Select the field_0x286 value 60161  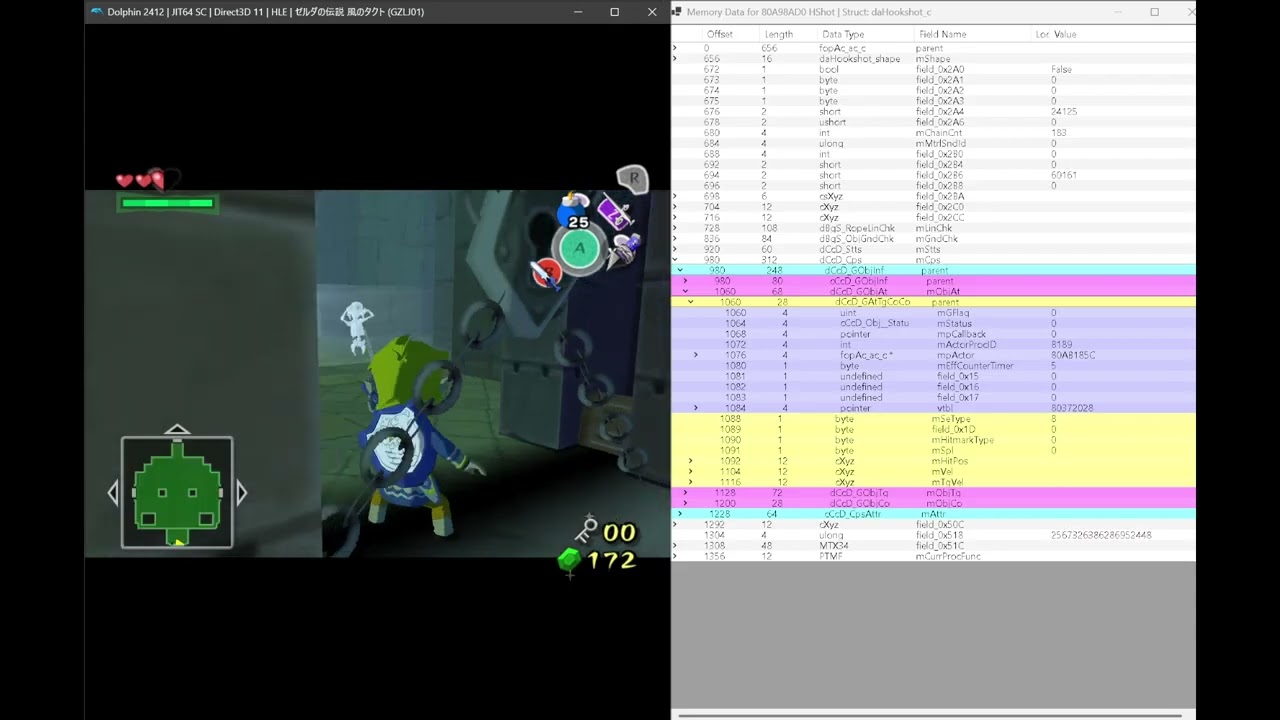[x=1063, y=175]
